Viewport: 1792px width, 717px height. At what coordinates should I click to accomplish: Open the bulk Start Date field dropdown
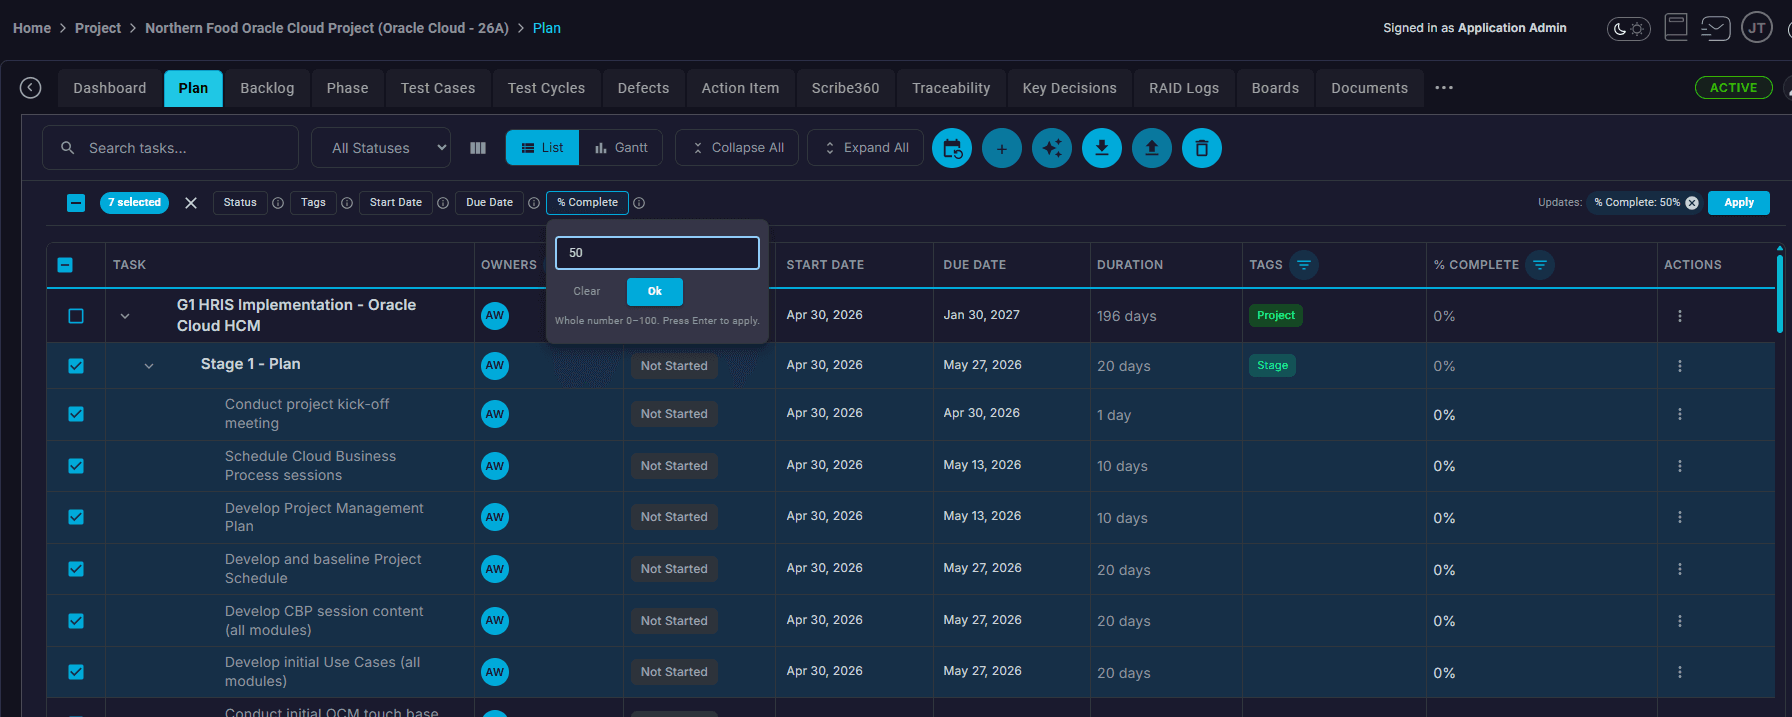tap(396, 203)
